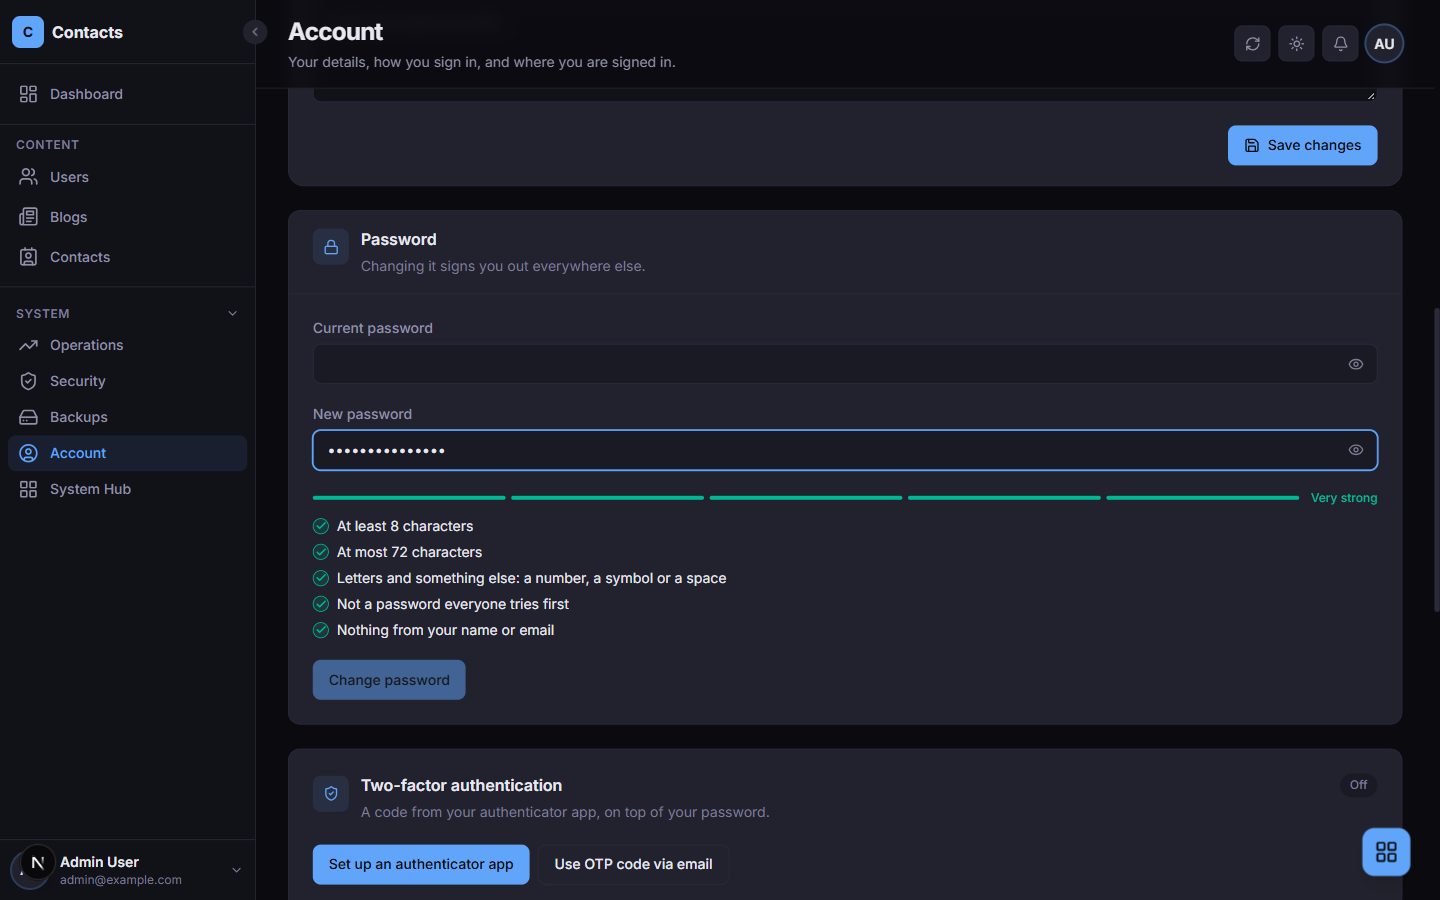Image resolution: width=1440 pixels, height=900 pixels.
Task: Click the 'Very strong' strength label
Action: tap(1344, 498)
